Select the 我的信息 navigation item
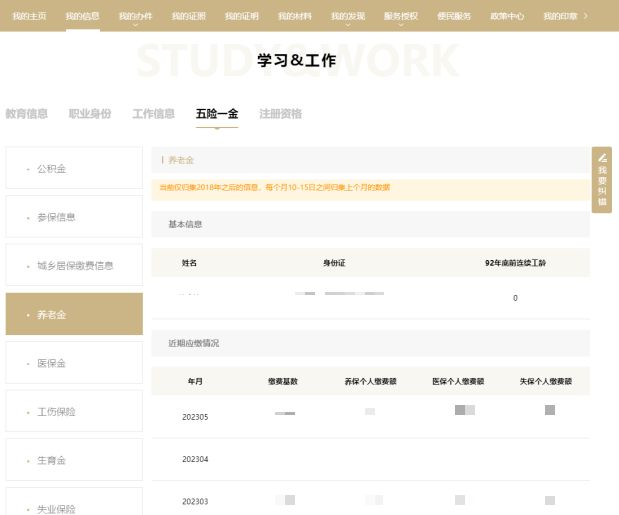The image size is (619, 515). [83, 16]
